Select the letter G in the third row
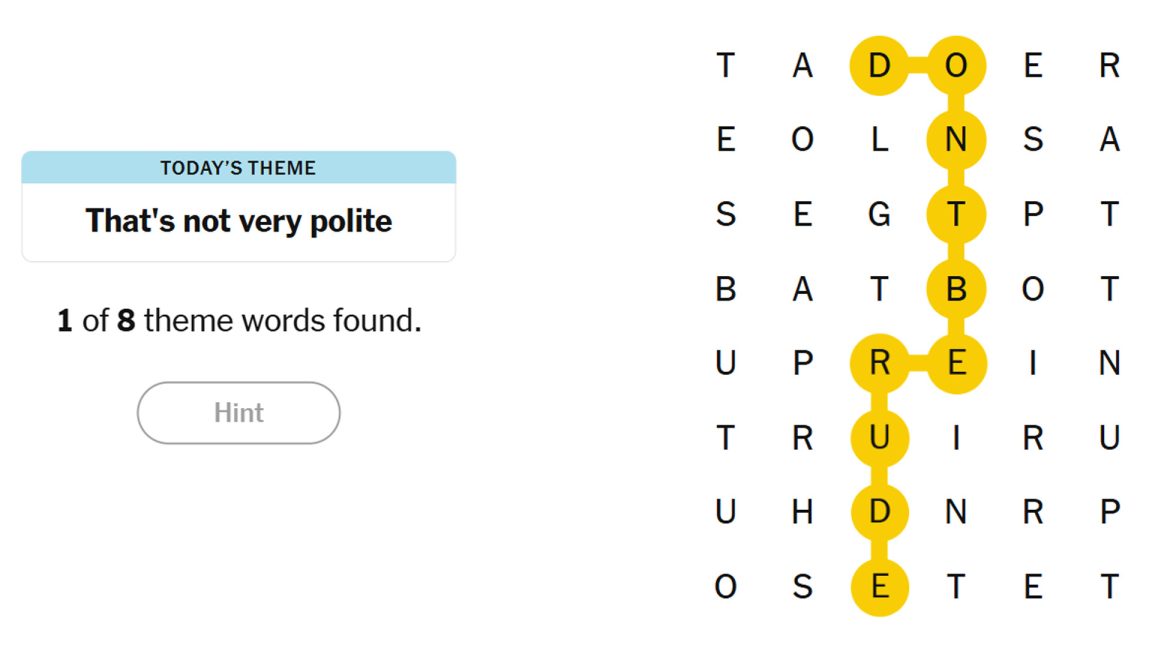The height and width of the screenshot is (648, 1152). pyautogui.click(x=878, y=213)
